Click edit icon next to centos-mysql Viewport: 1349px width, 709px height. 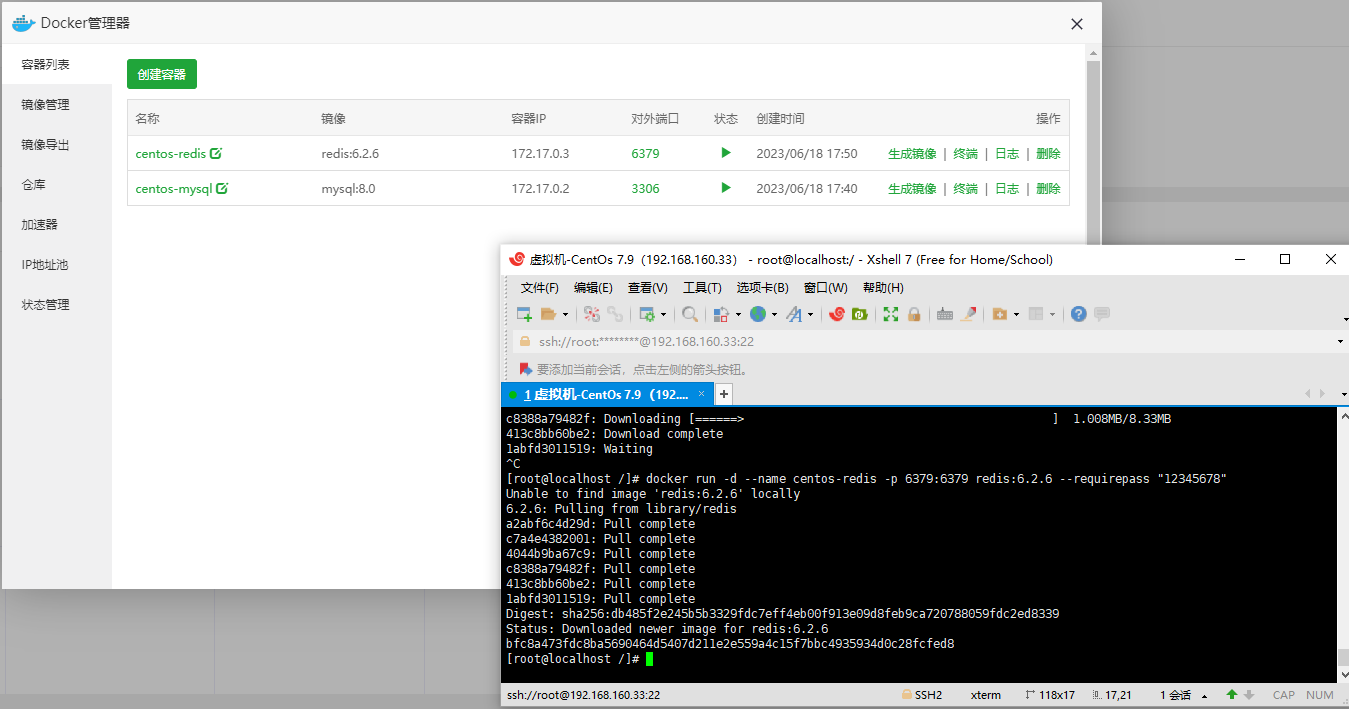pos(222,188)
